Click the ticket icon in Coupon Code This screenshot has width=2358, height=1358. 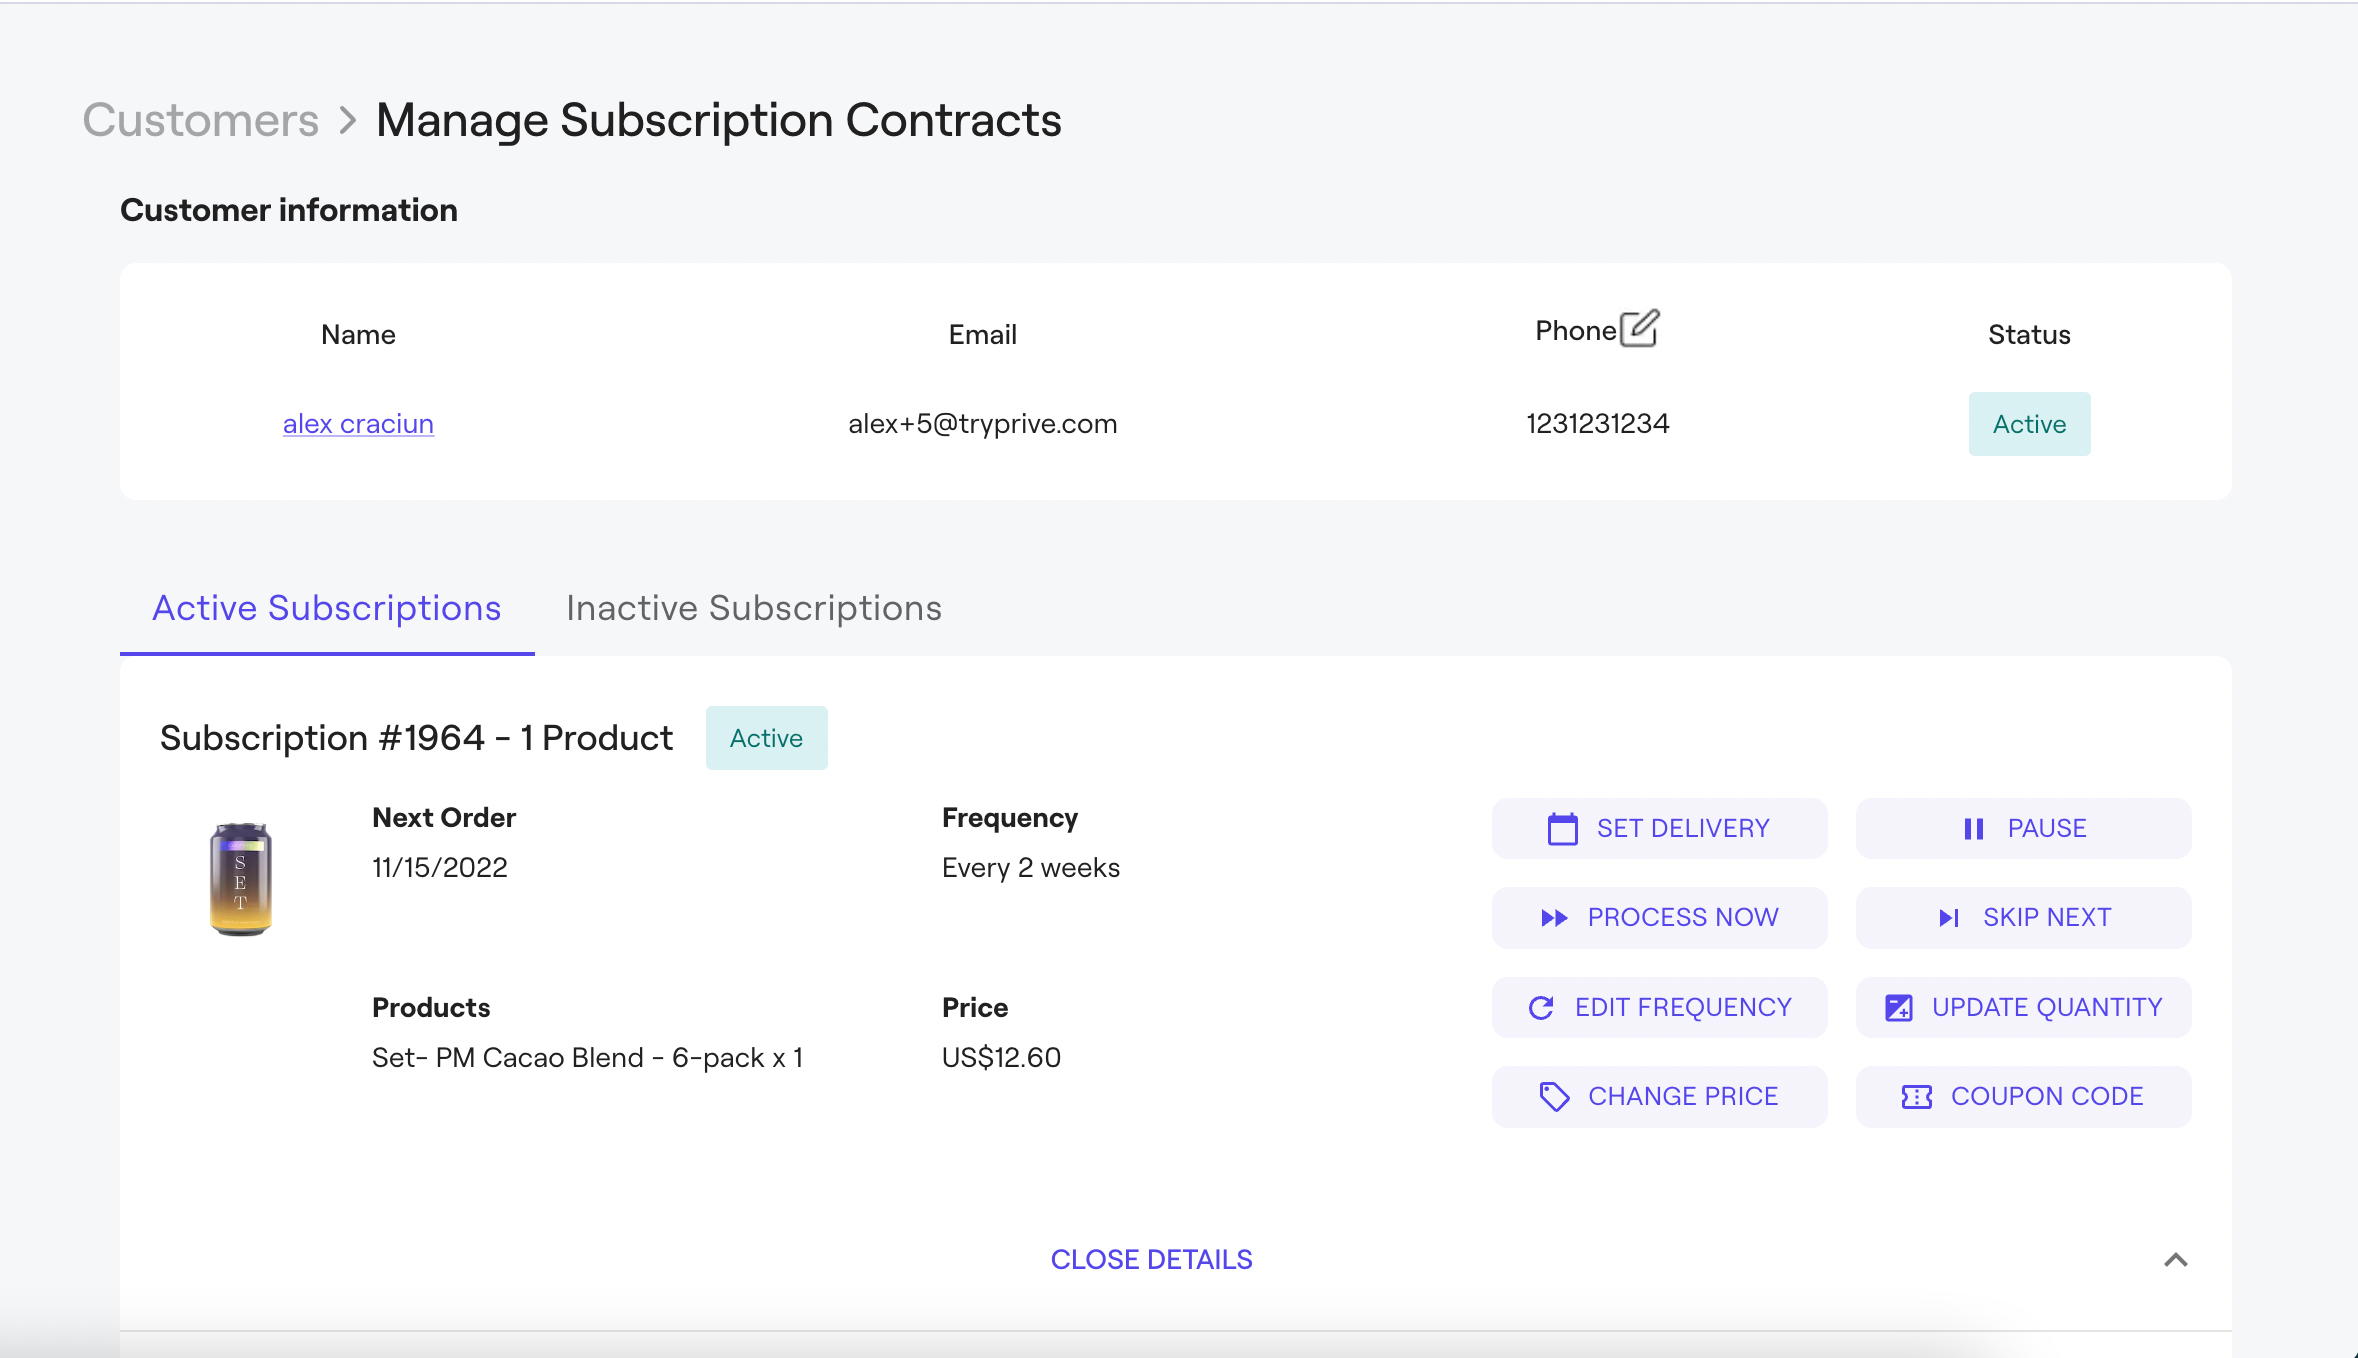1916,1097
